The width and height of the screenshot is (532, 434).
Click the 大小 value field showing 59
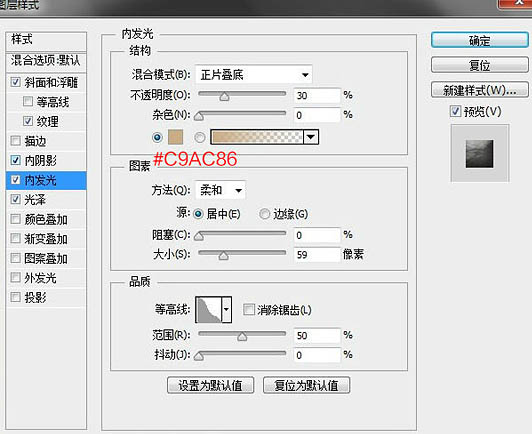(317, 254)
